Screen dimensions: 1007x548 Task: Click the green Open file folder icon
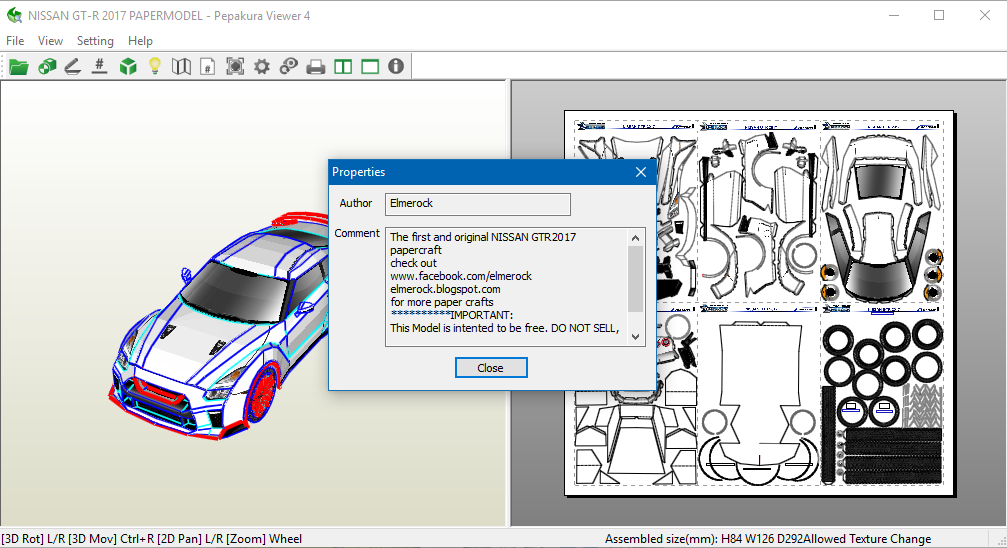19,66
